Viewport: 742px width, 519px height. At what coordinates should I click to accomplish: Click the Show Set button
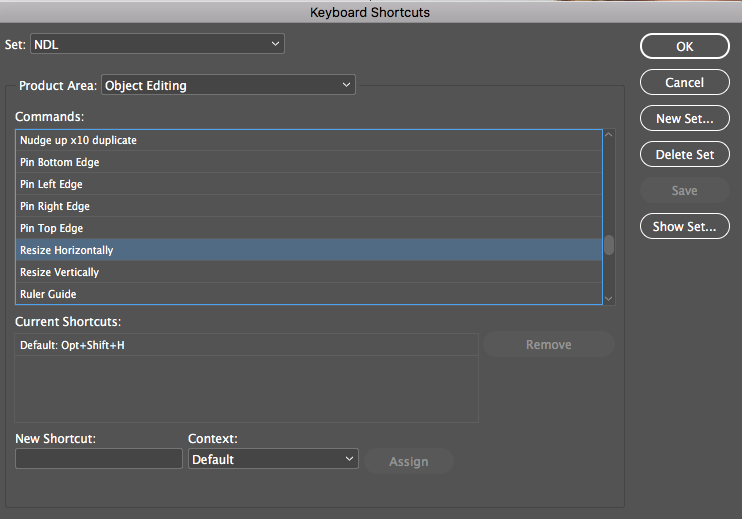coord(684,226)
